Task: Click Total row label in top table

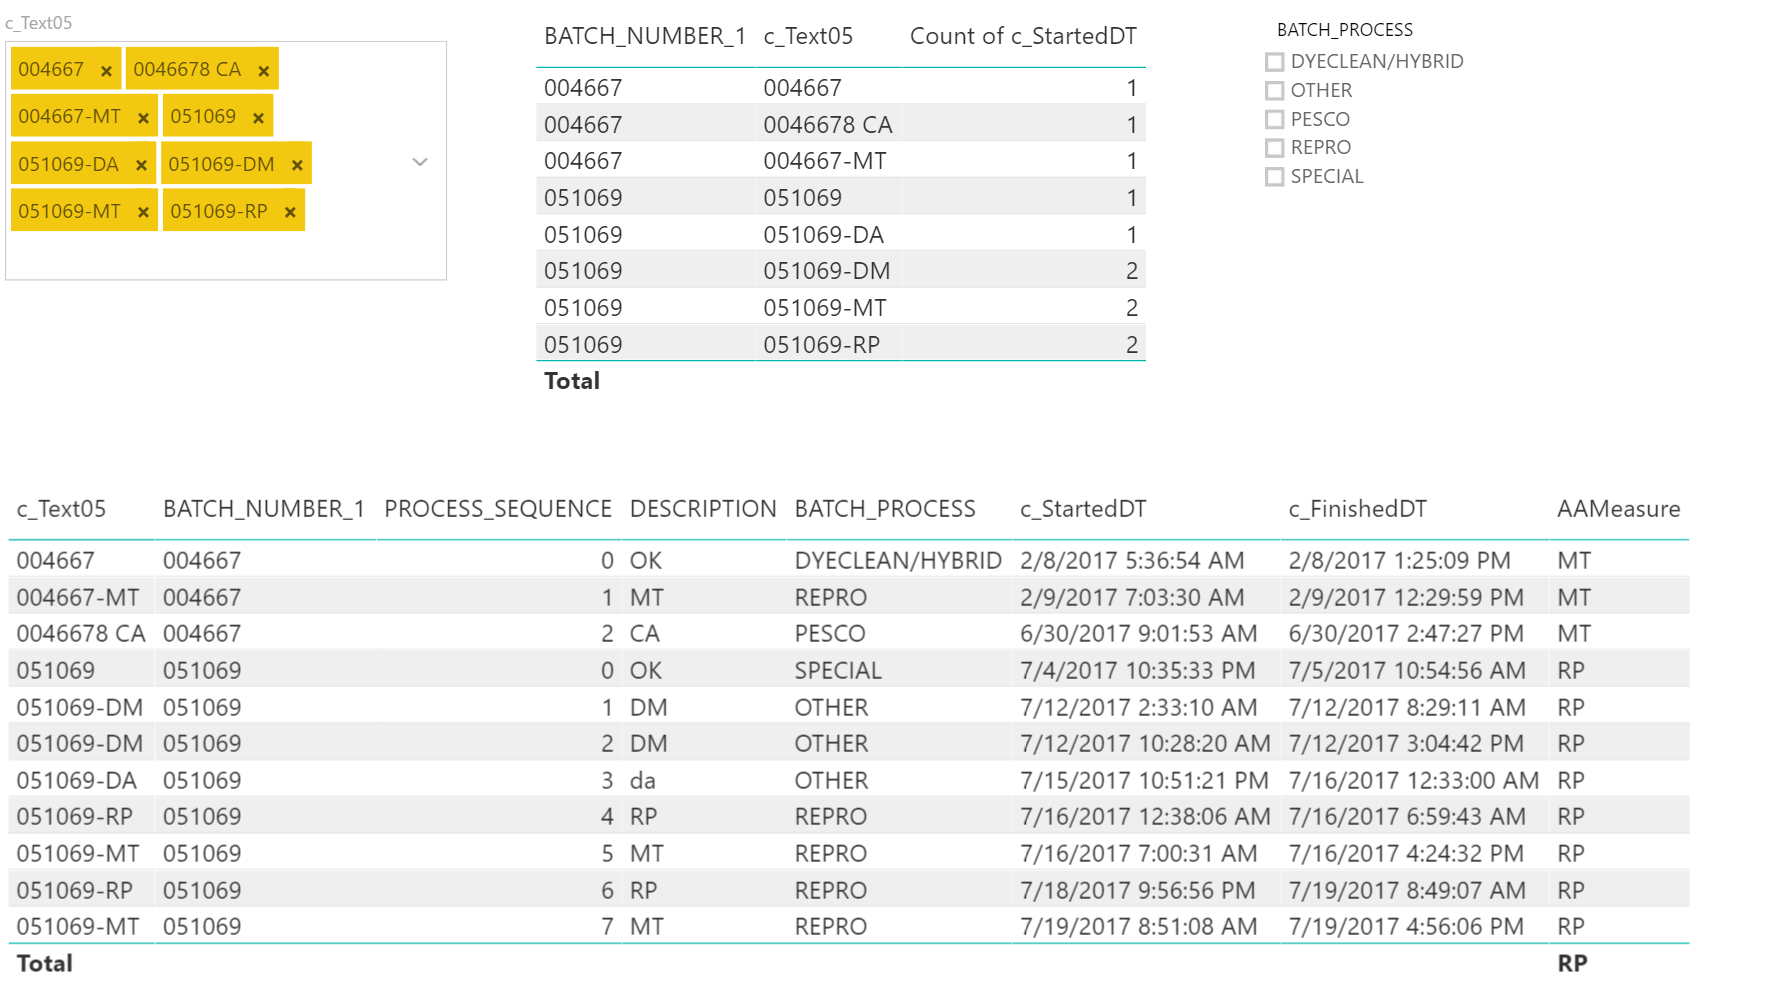Action: (572, 381)
